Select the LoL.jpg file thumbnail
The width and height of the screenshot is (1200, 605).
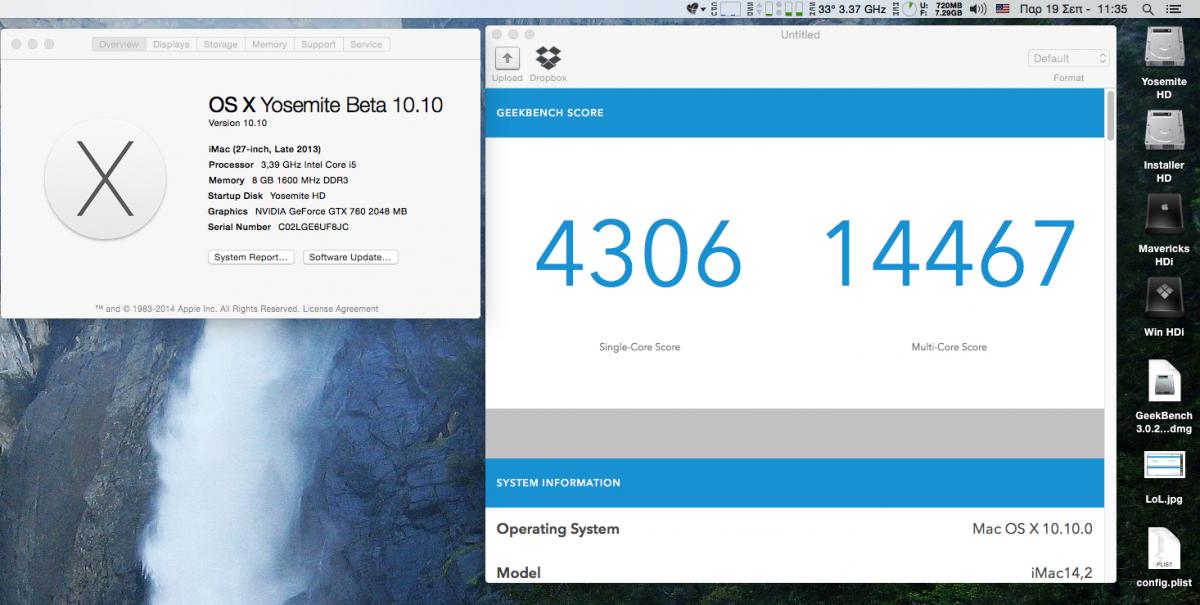1164,467
